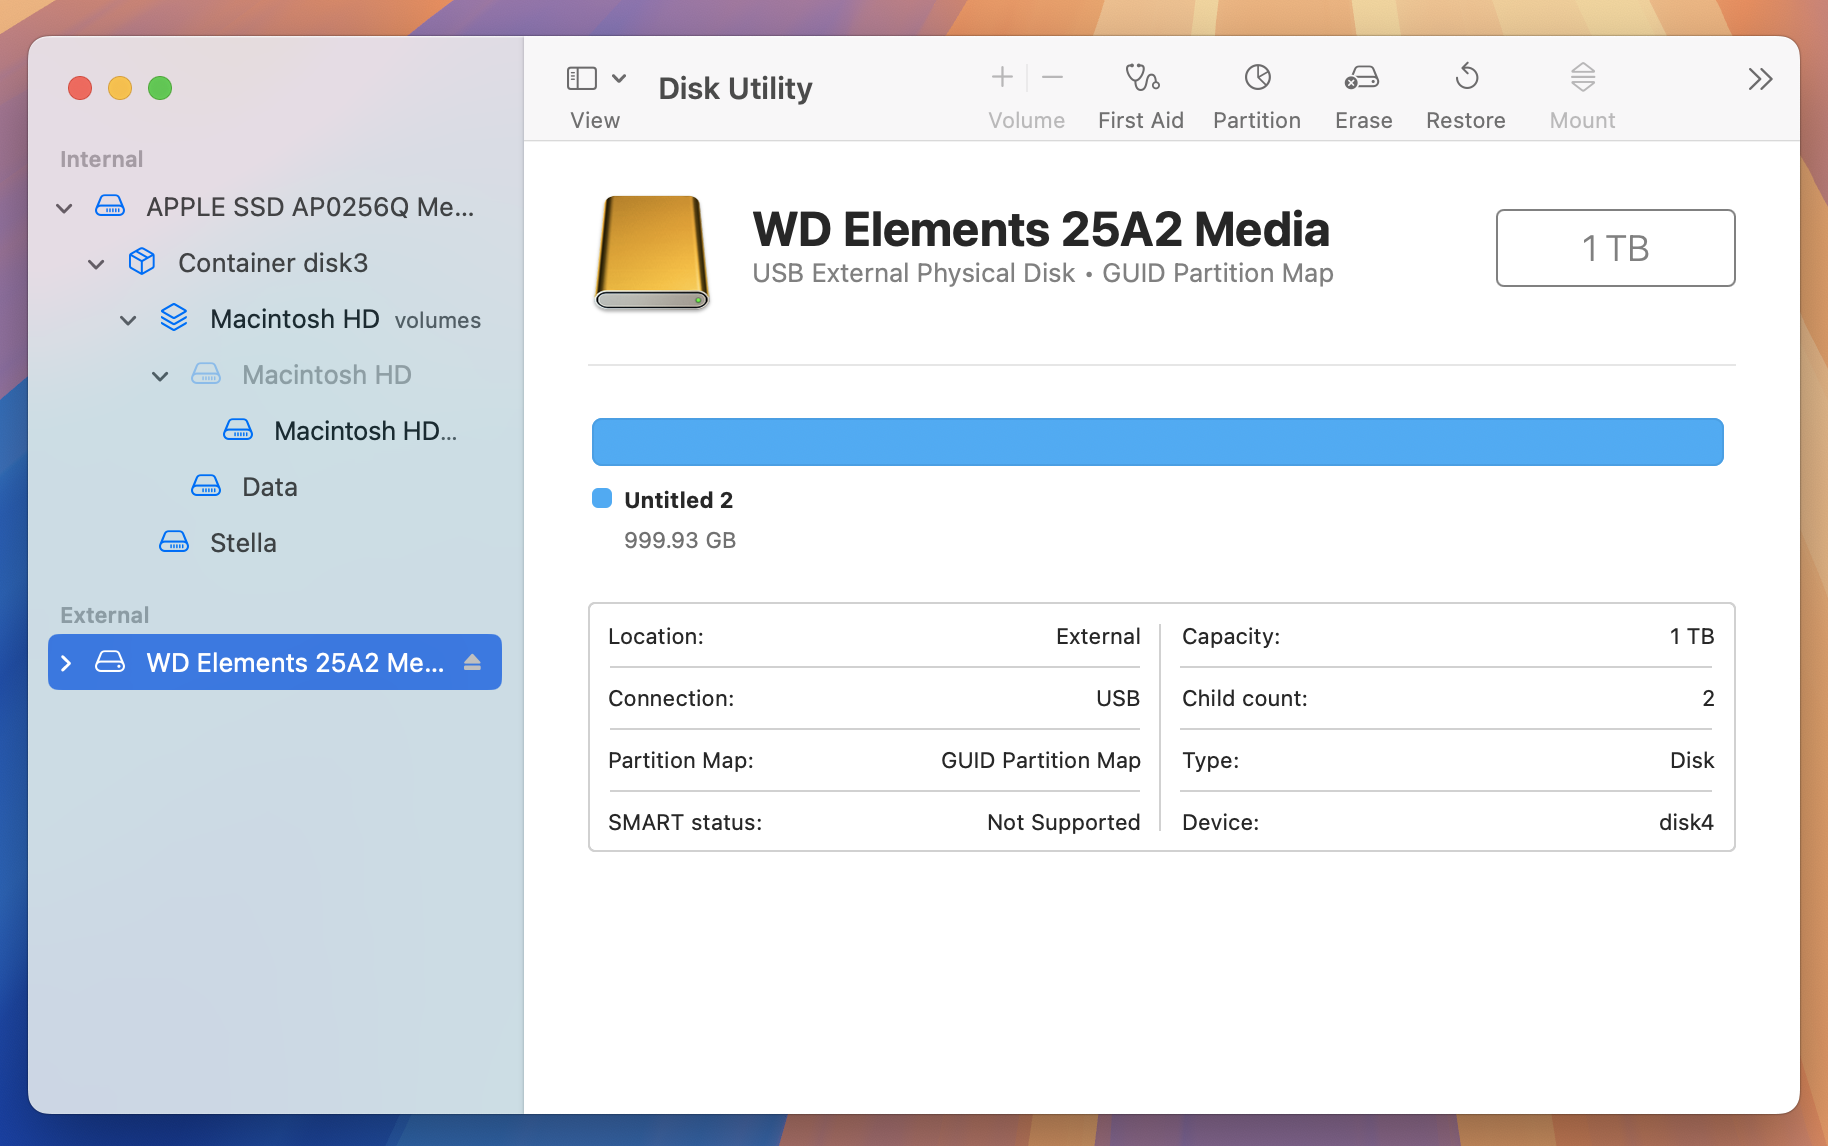
Task: Select APPLE SSD AP0256Q Me... row
Action: click(275, 207)
